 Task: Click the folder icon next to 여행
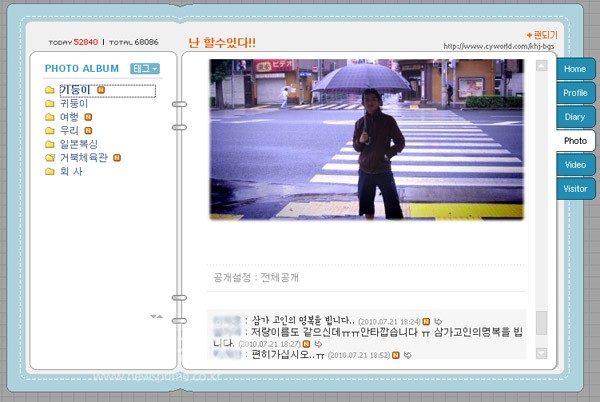pyautogui.click(x=50, y=117)
